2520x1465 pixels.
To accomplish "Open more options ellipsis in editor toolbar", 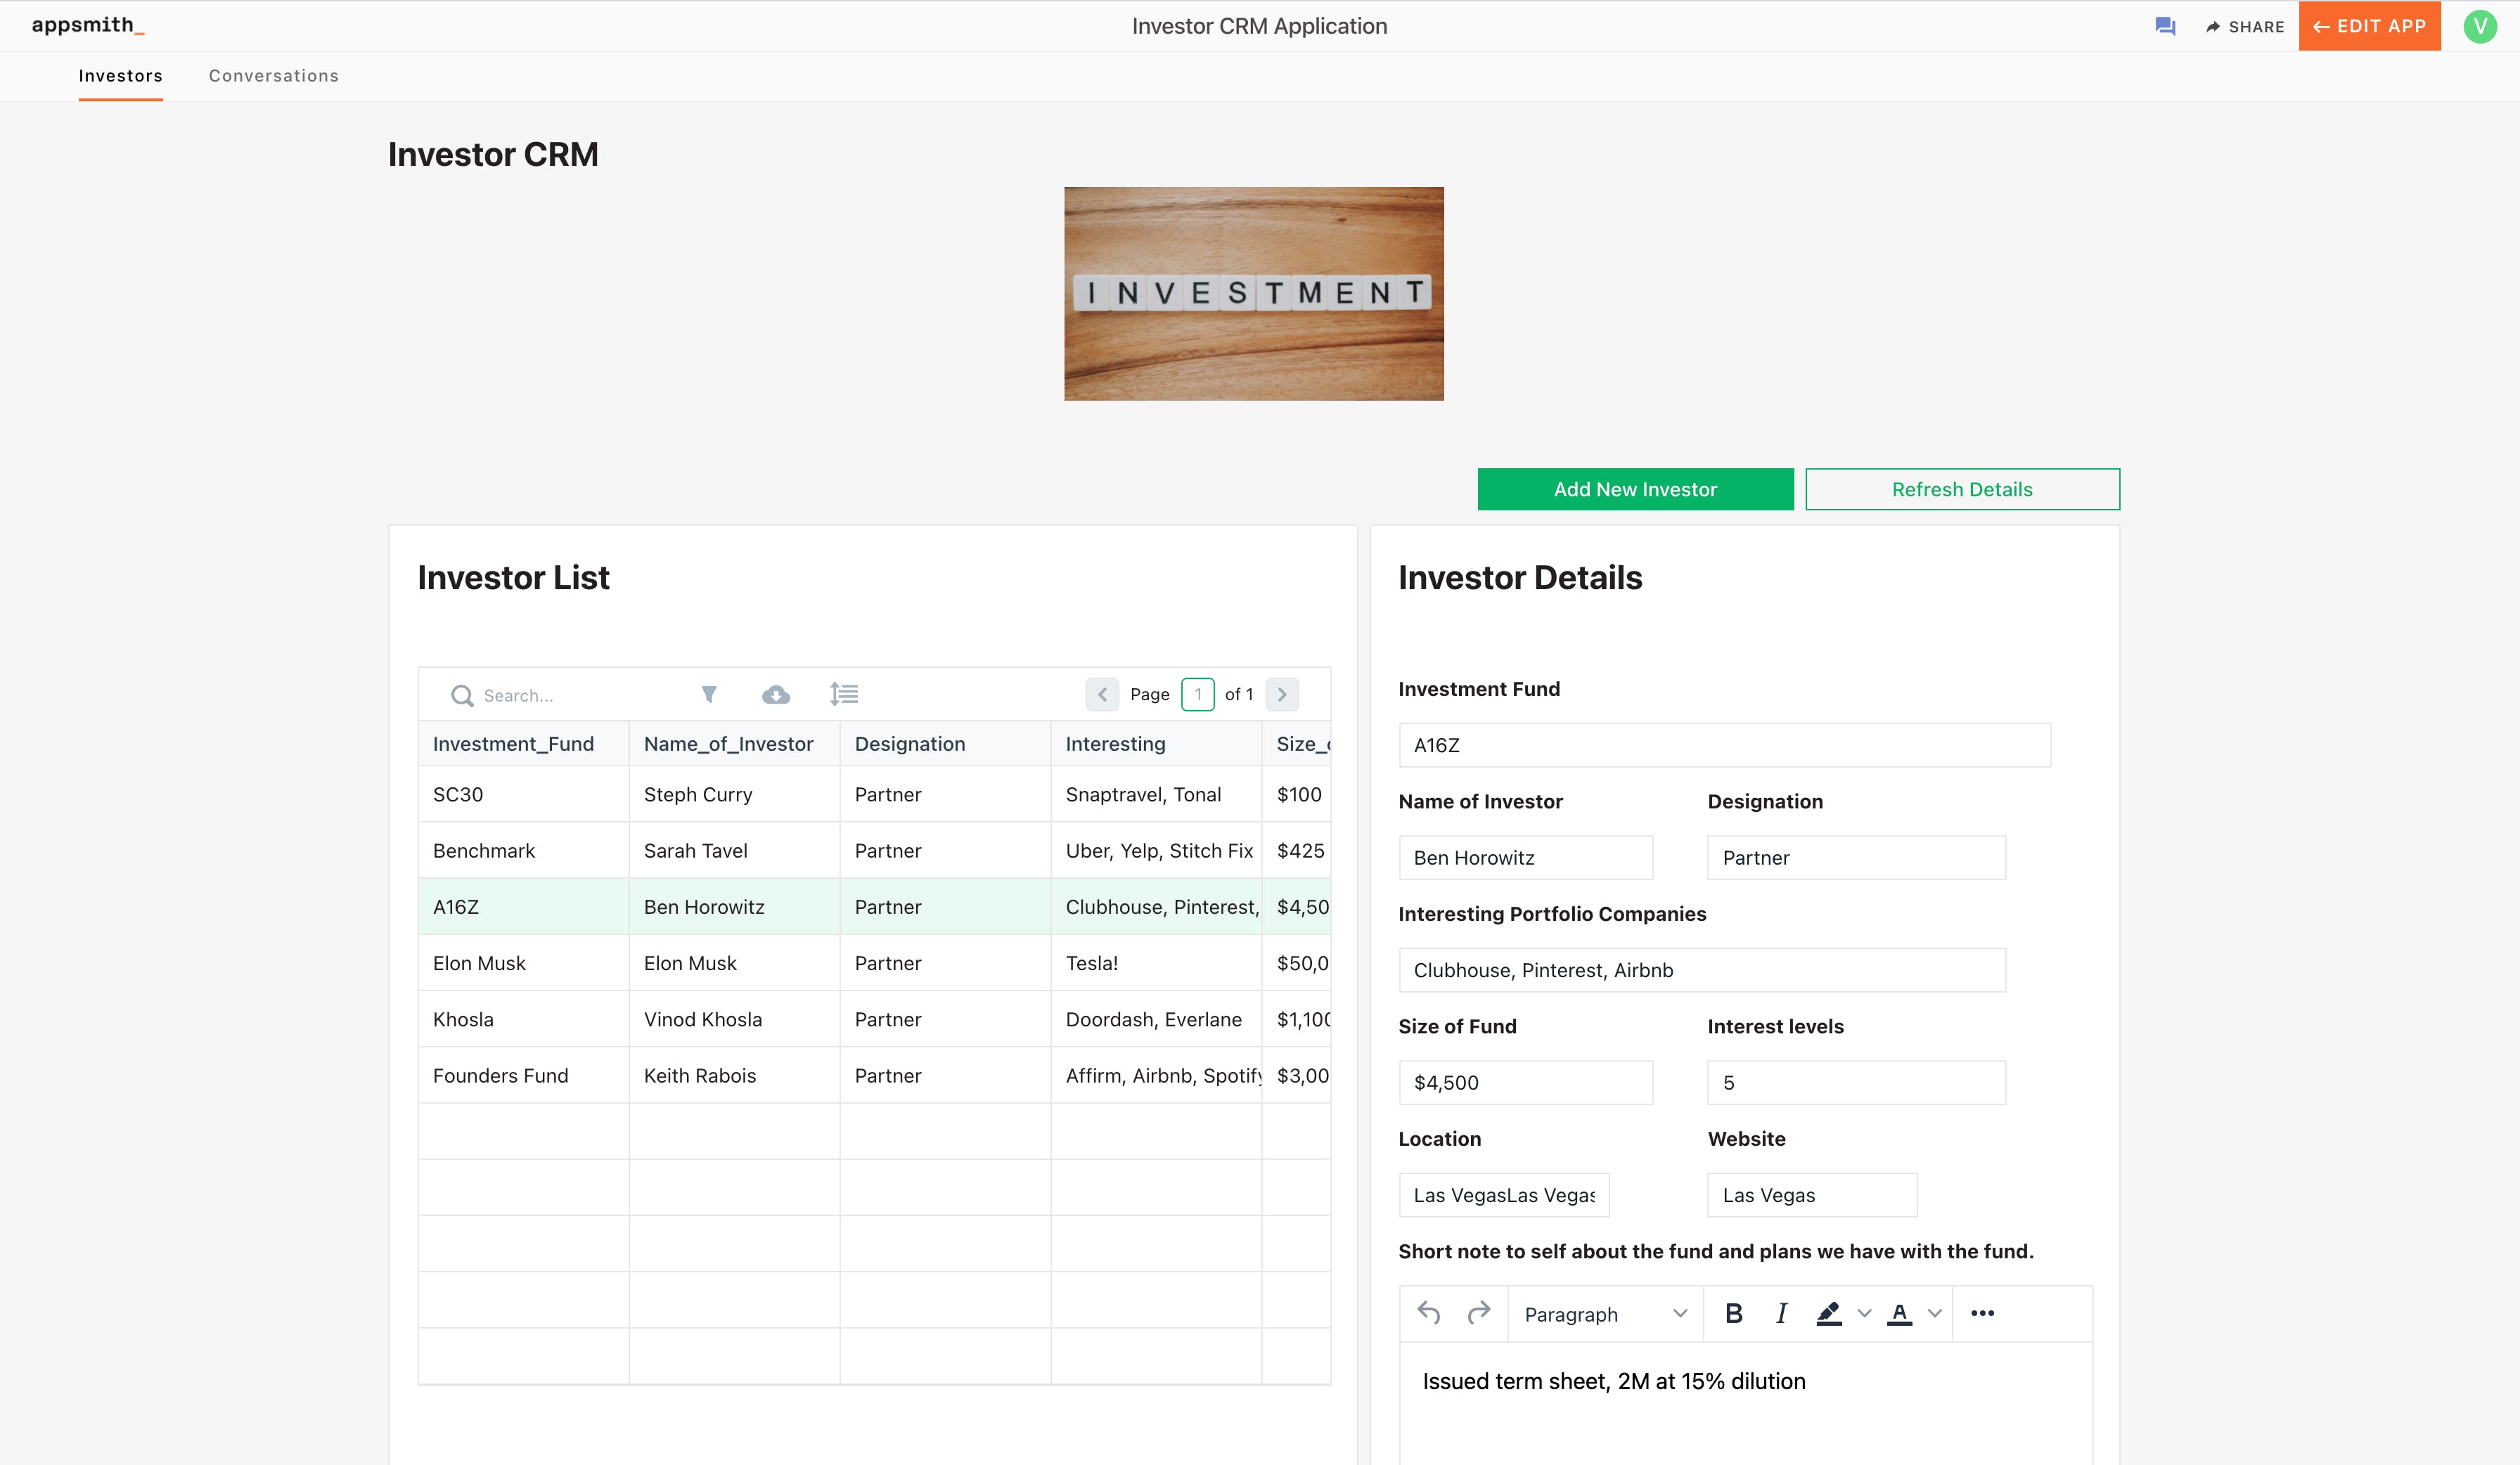I will 1982,1313.
